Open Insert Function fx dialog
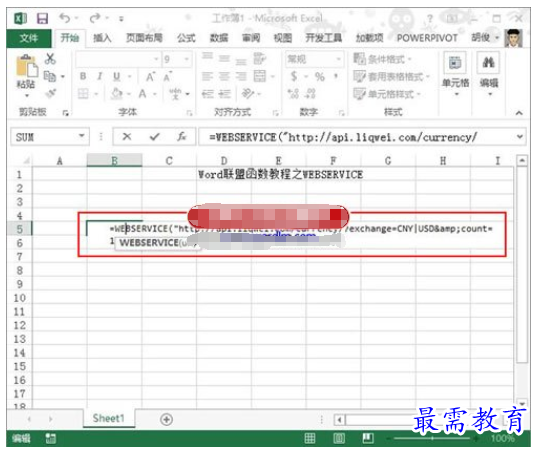 pos(182,136)
